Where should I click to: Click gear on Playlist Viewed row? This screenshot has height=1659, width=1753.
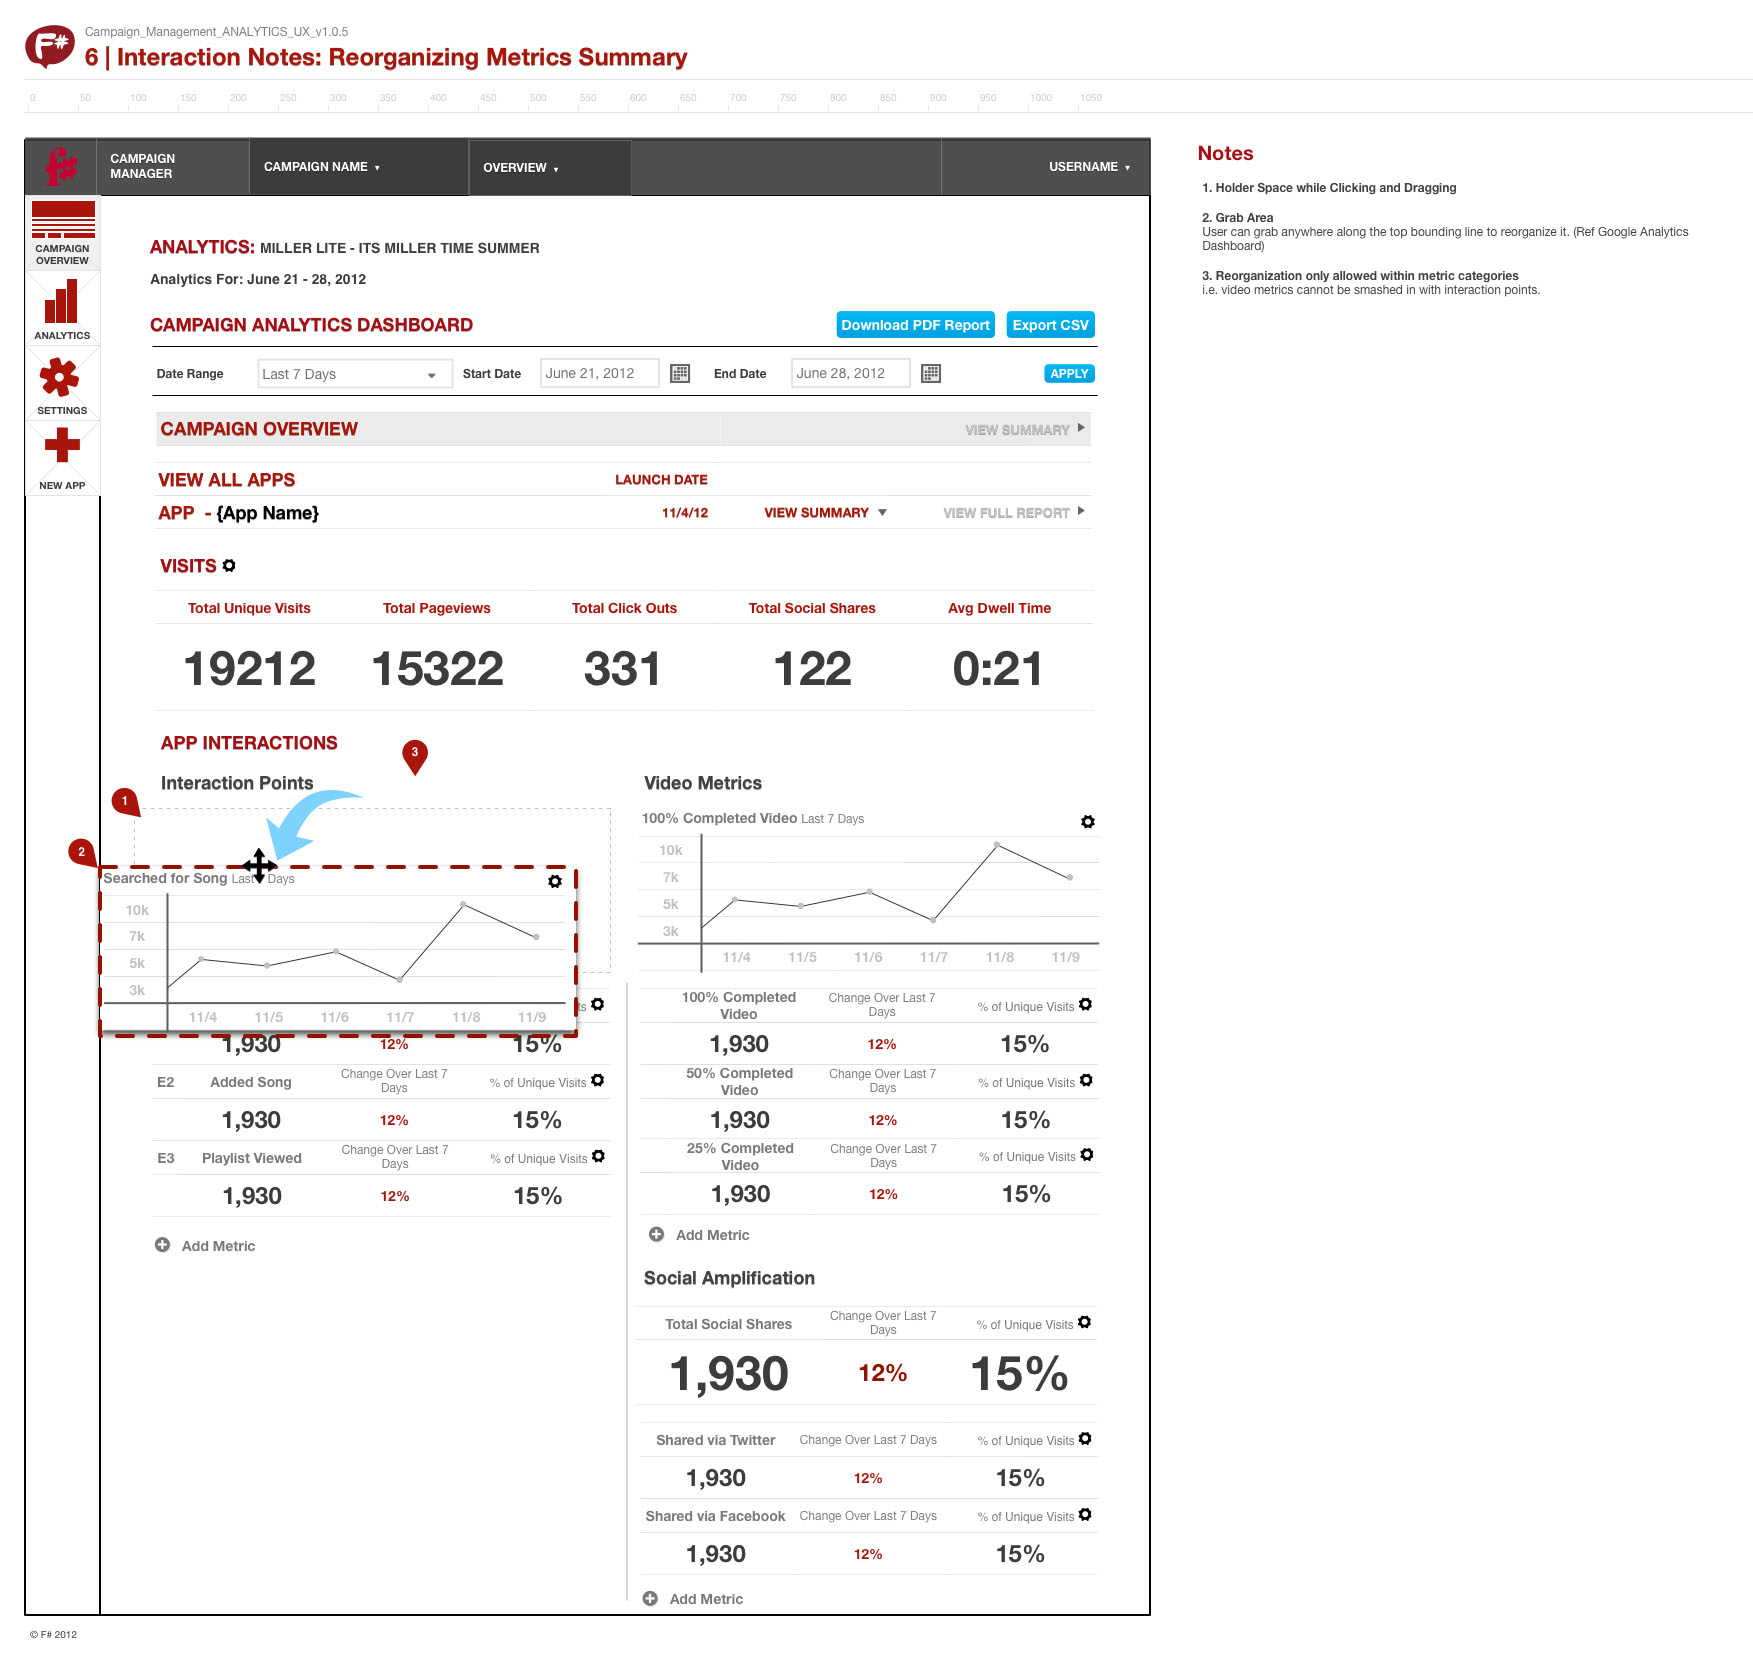point(598,1156)
